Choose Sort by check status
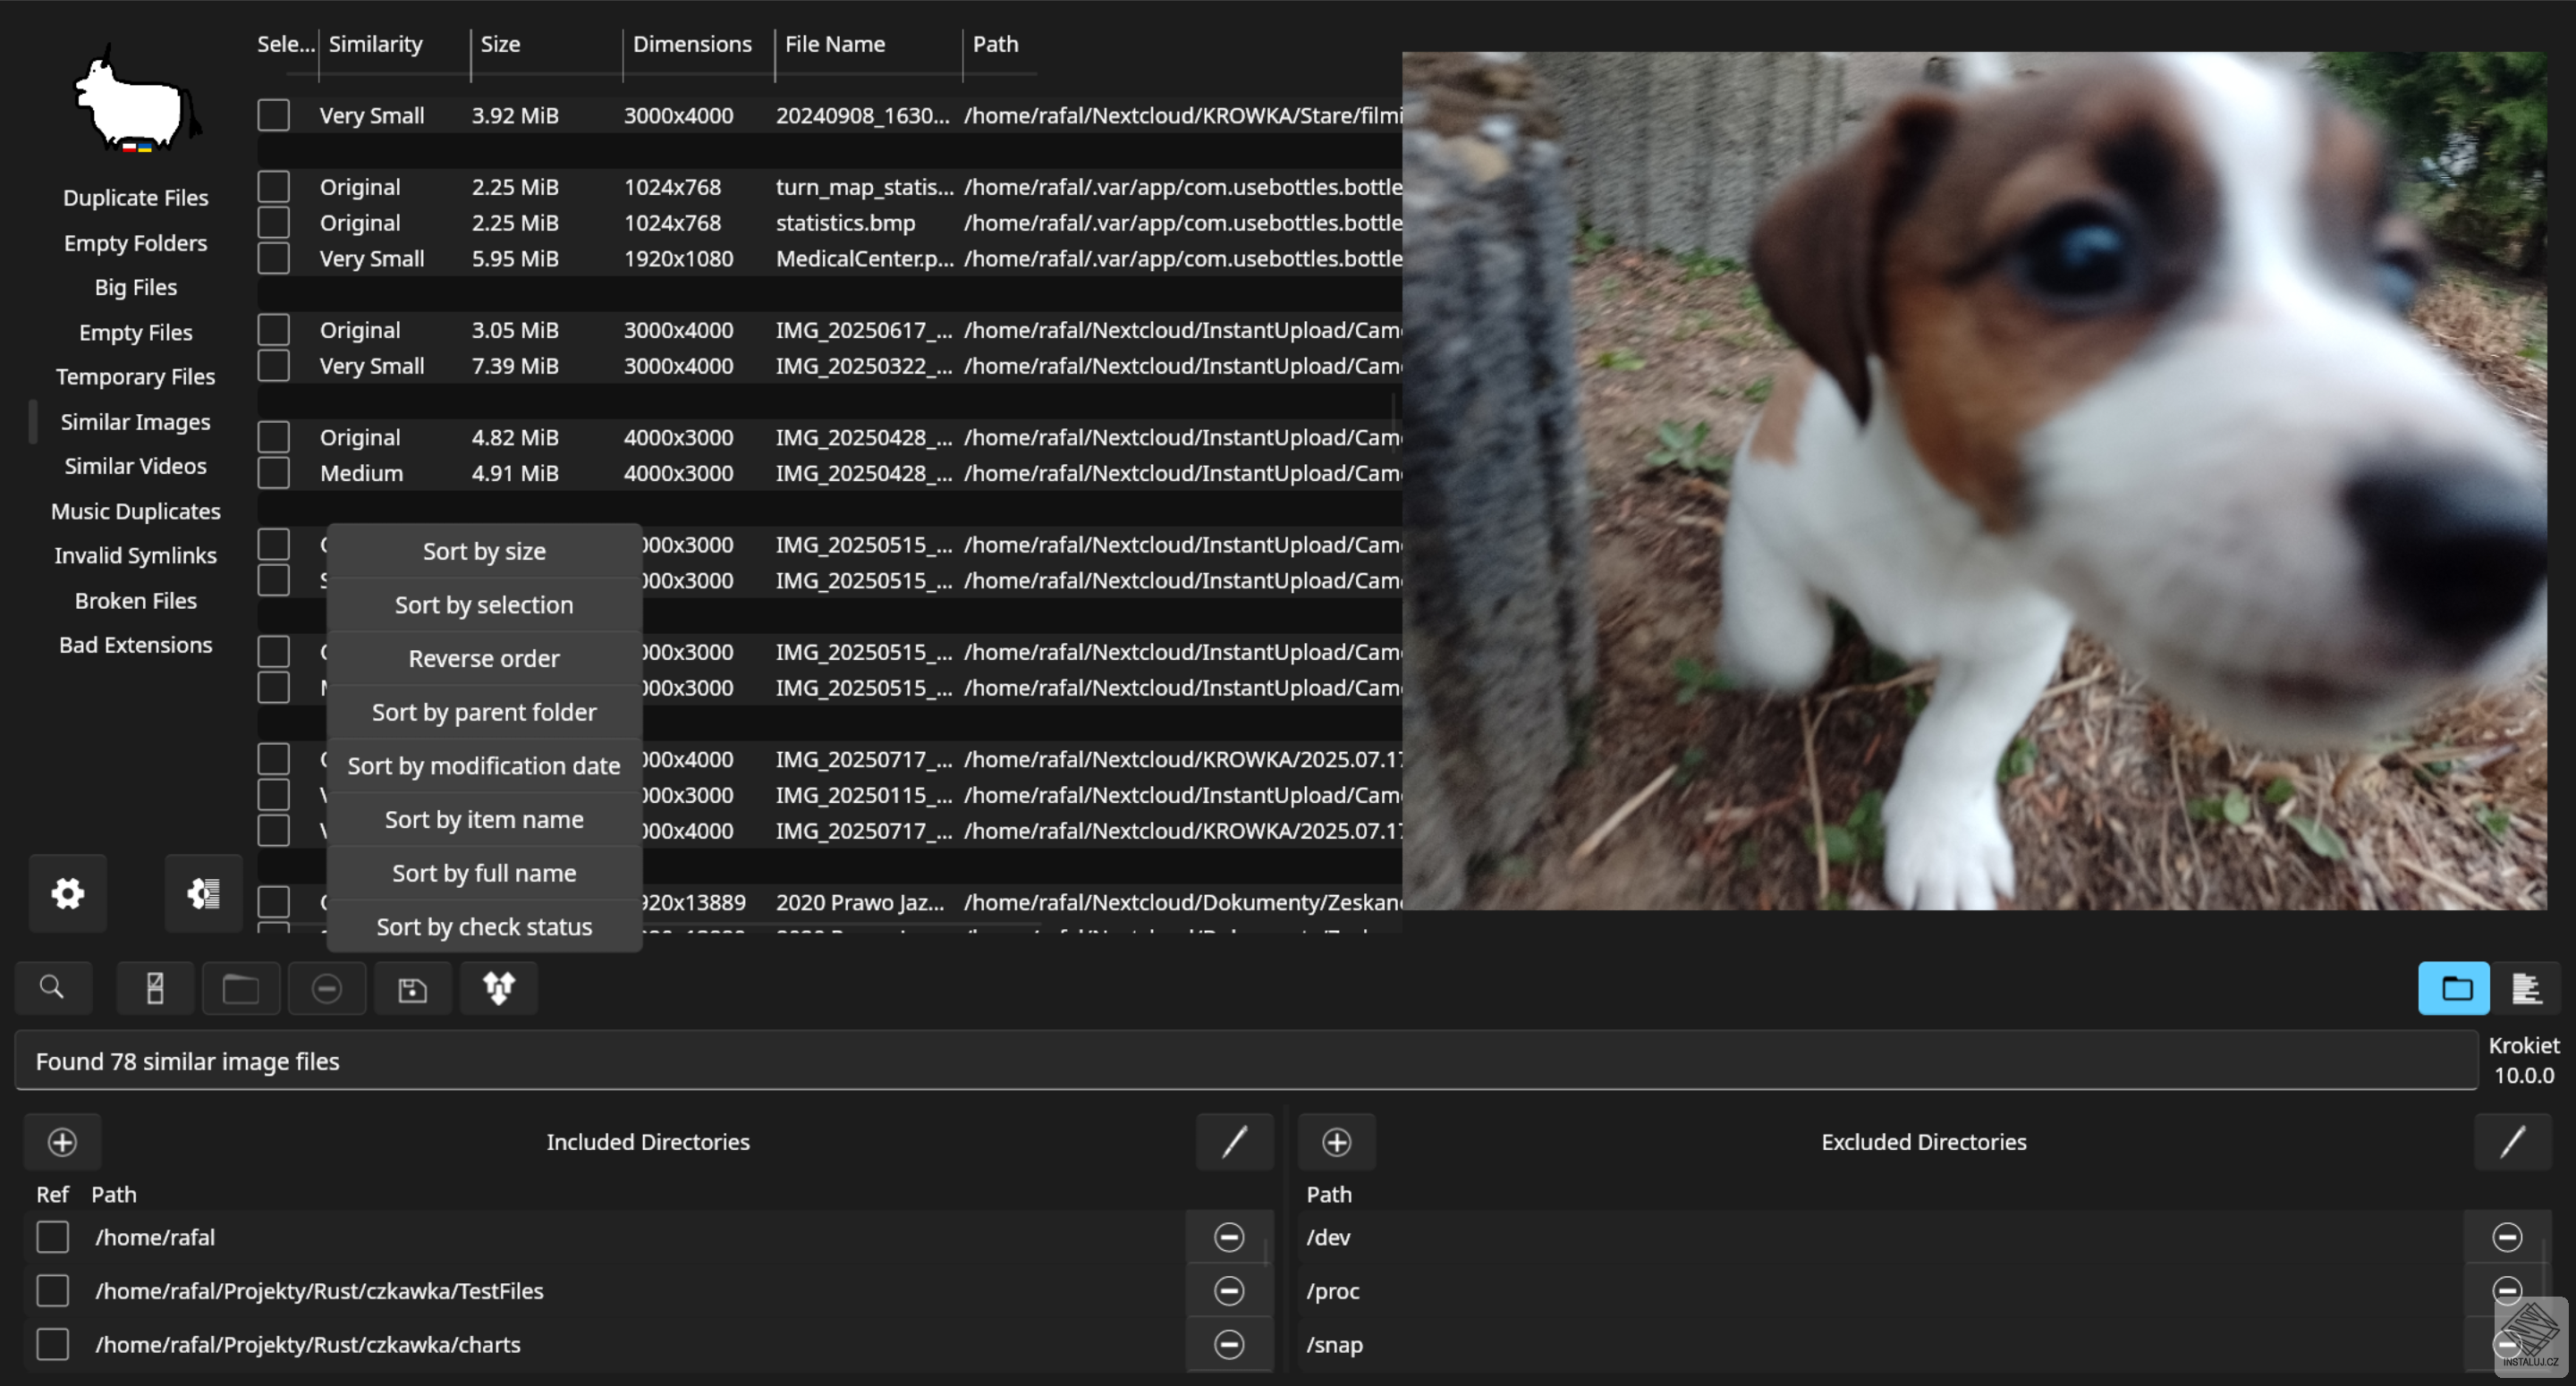2576x1386 pixels. click(x=484, y=927)
